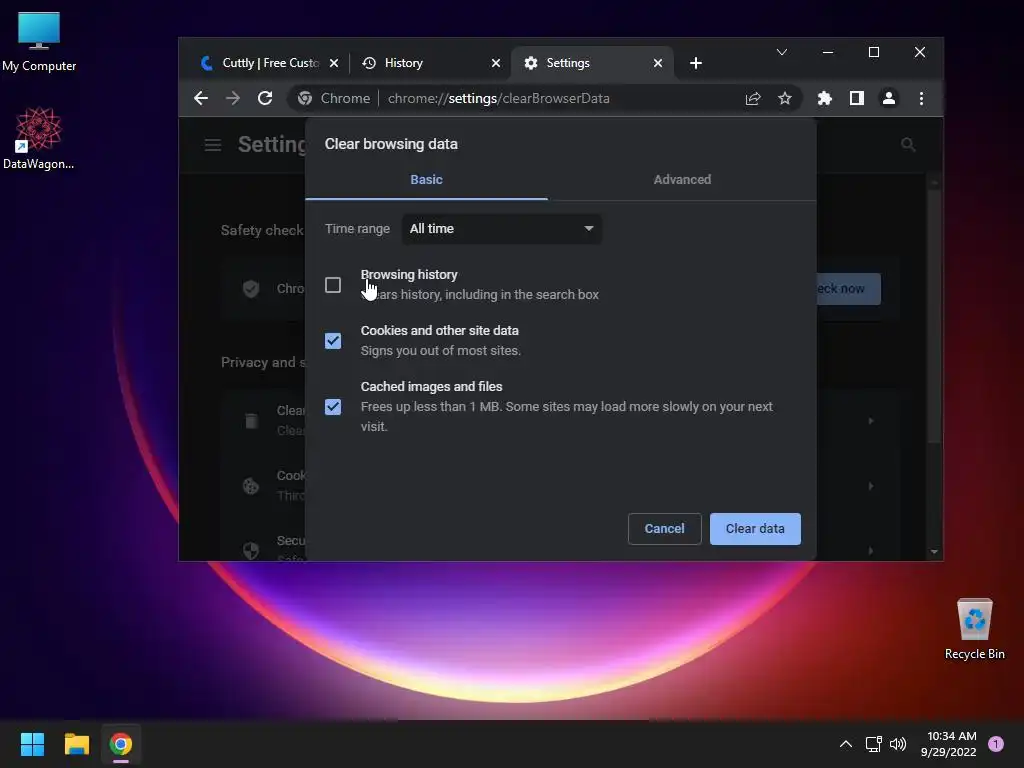Switch to the Advanced tab

point(682,180)
